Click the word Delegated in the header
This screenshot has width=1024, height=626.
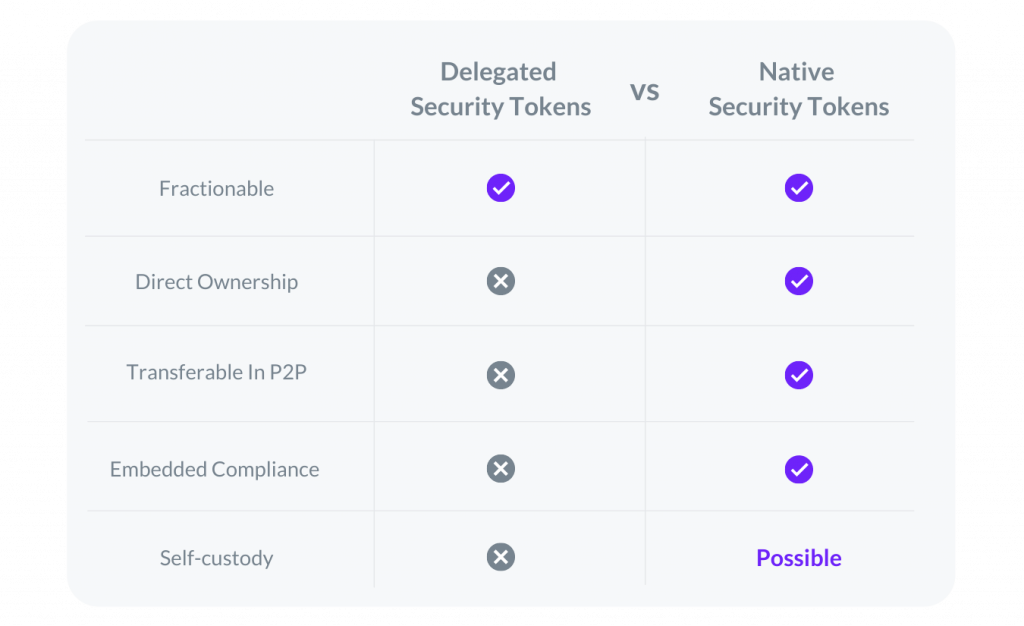pos(498,72)
